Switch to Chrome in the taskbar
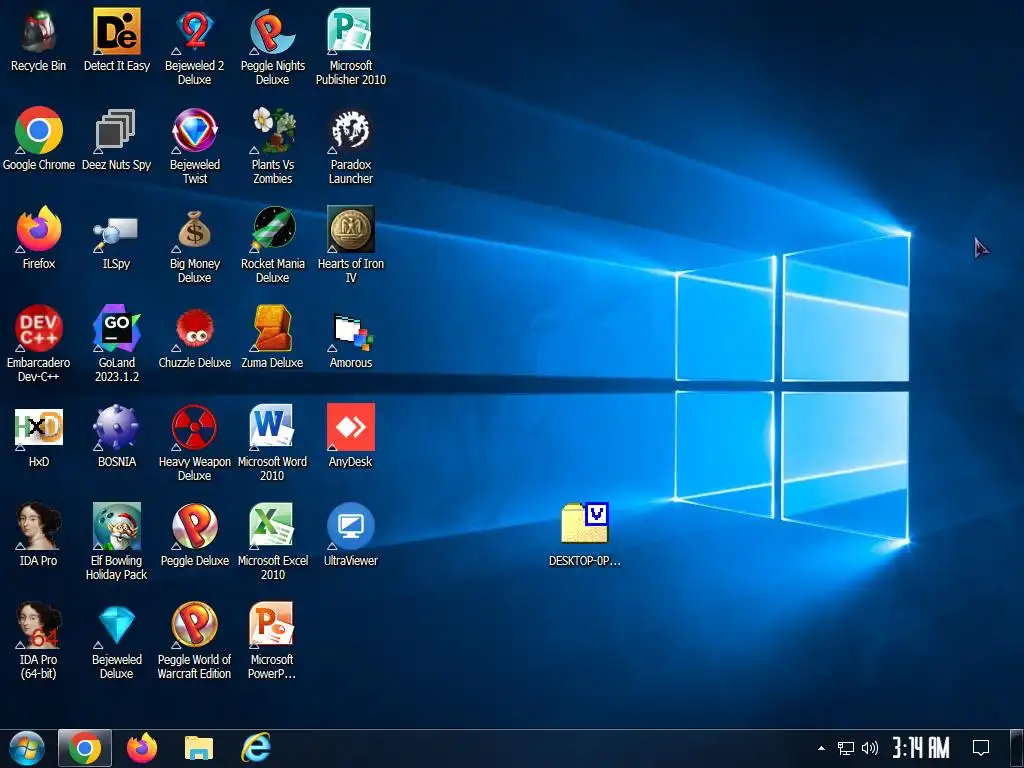 (85, 748)
